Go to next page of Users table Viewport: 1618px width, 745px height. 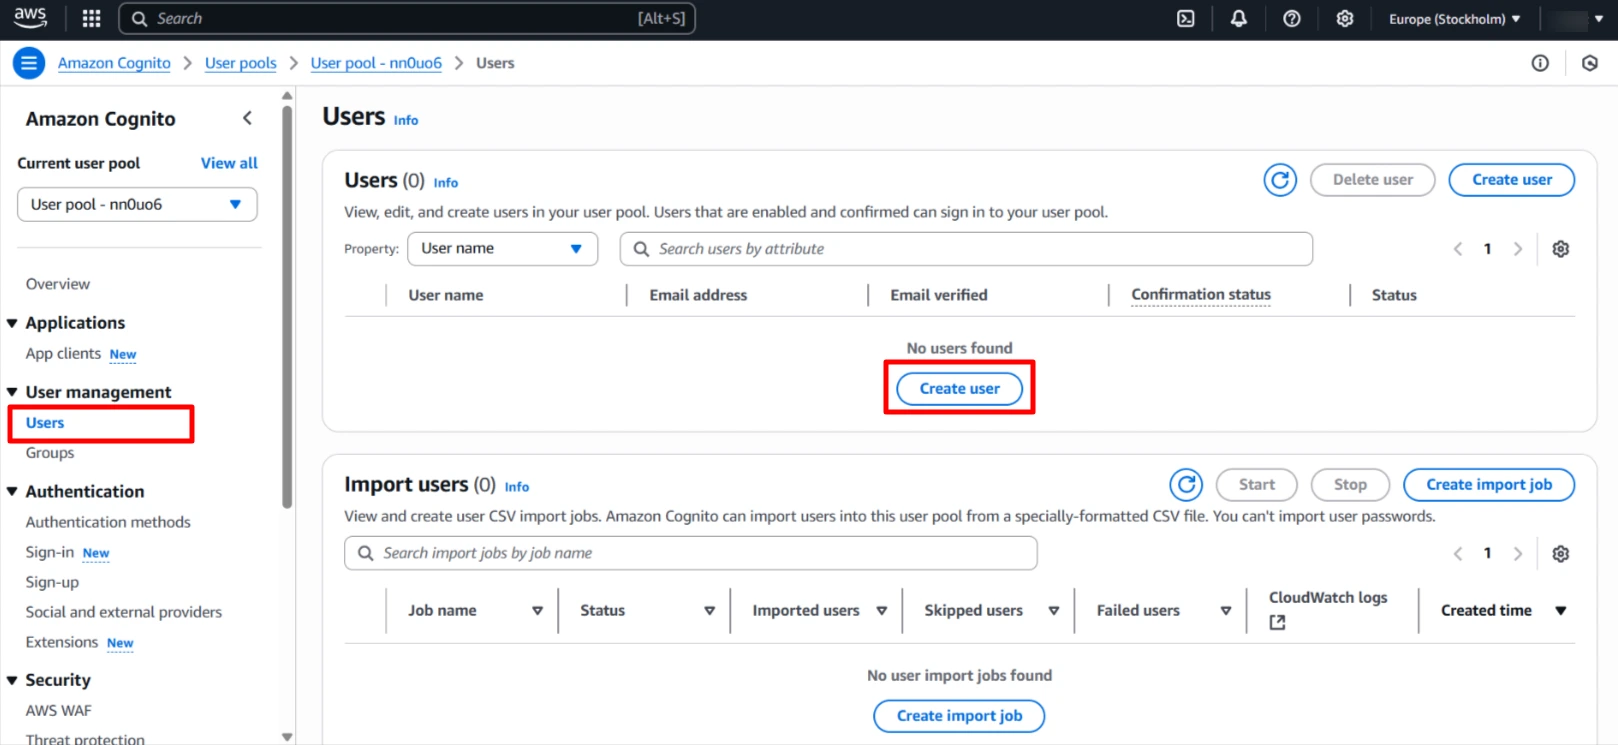[x=1518, y=249]
